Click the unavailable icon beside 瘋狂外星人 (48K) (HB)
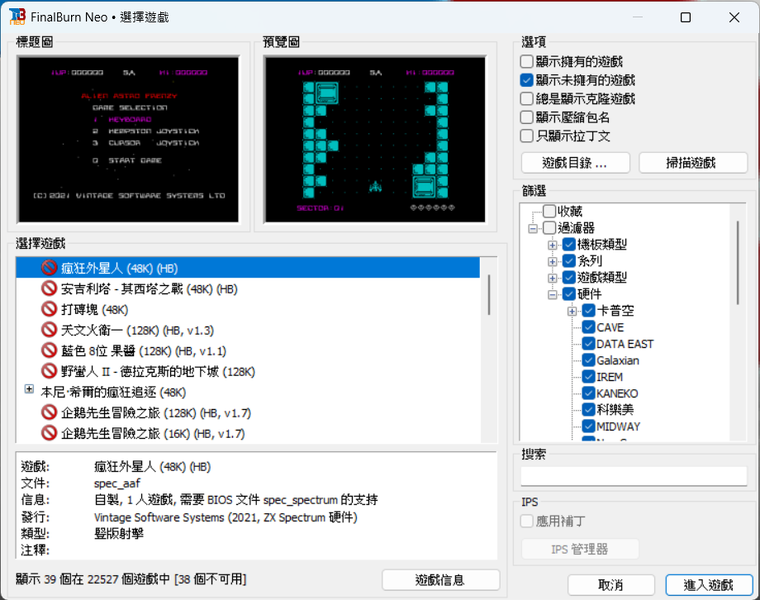The width and height of the screenshot is (760, 600). pos(49,268)
